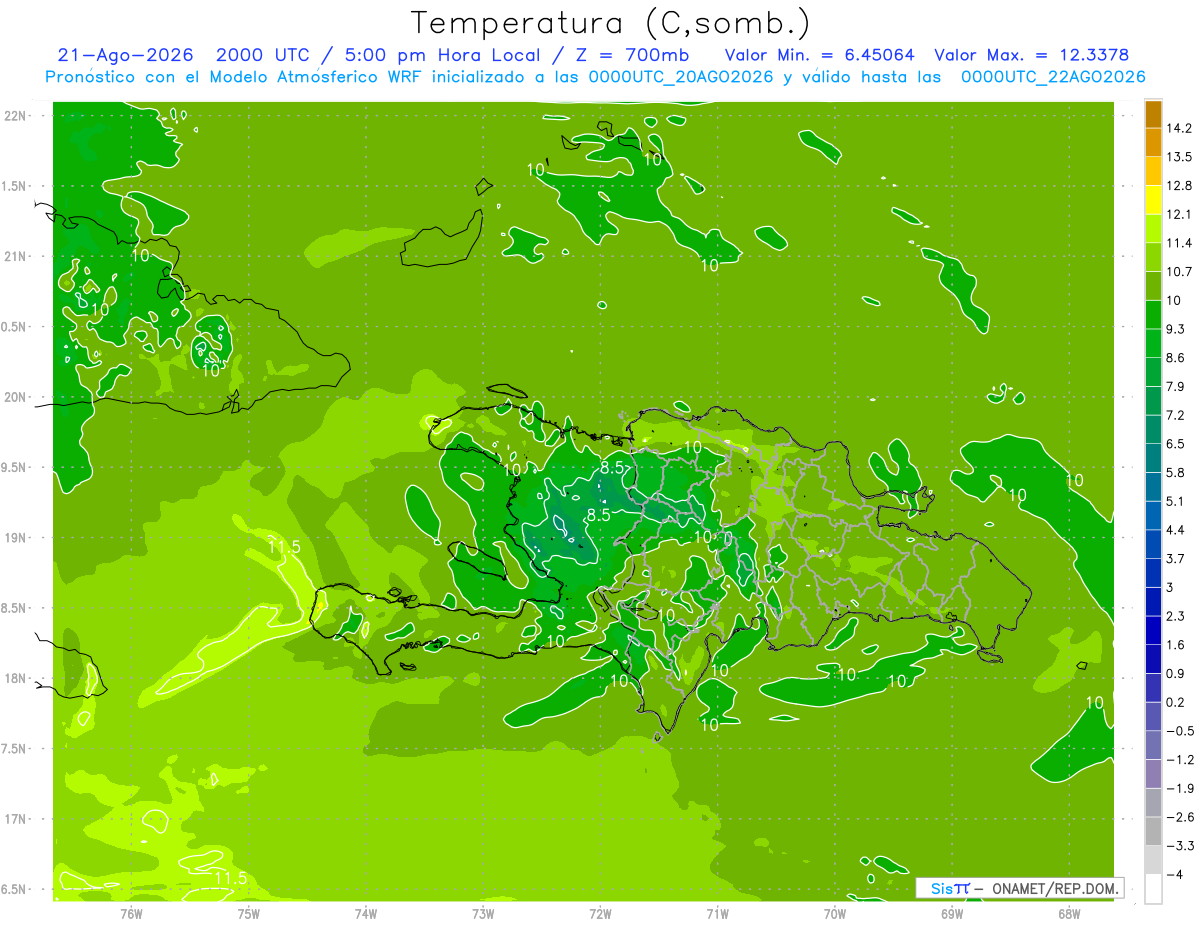Screen dimensions: 1200x927
Task: Click "Valor Min. = 6.45064"
Action: pyautogui.click(x=819, y=55)
